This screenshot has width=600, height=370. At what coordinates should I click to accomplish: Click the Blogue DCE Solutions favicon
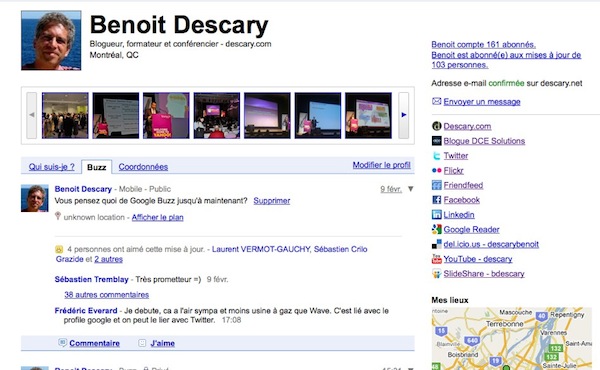coord(437,141)
